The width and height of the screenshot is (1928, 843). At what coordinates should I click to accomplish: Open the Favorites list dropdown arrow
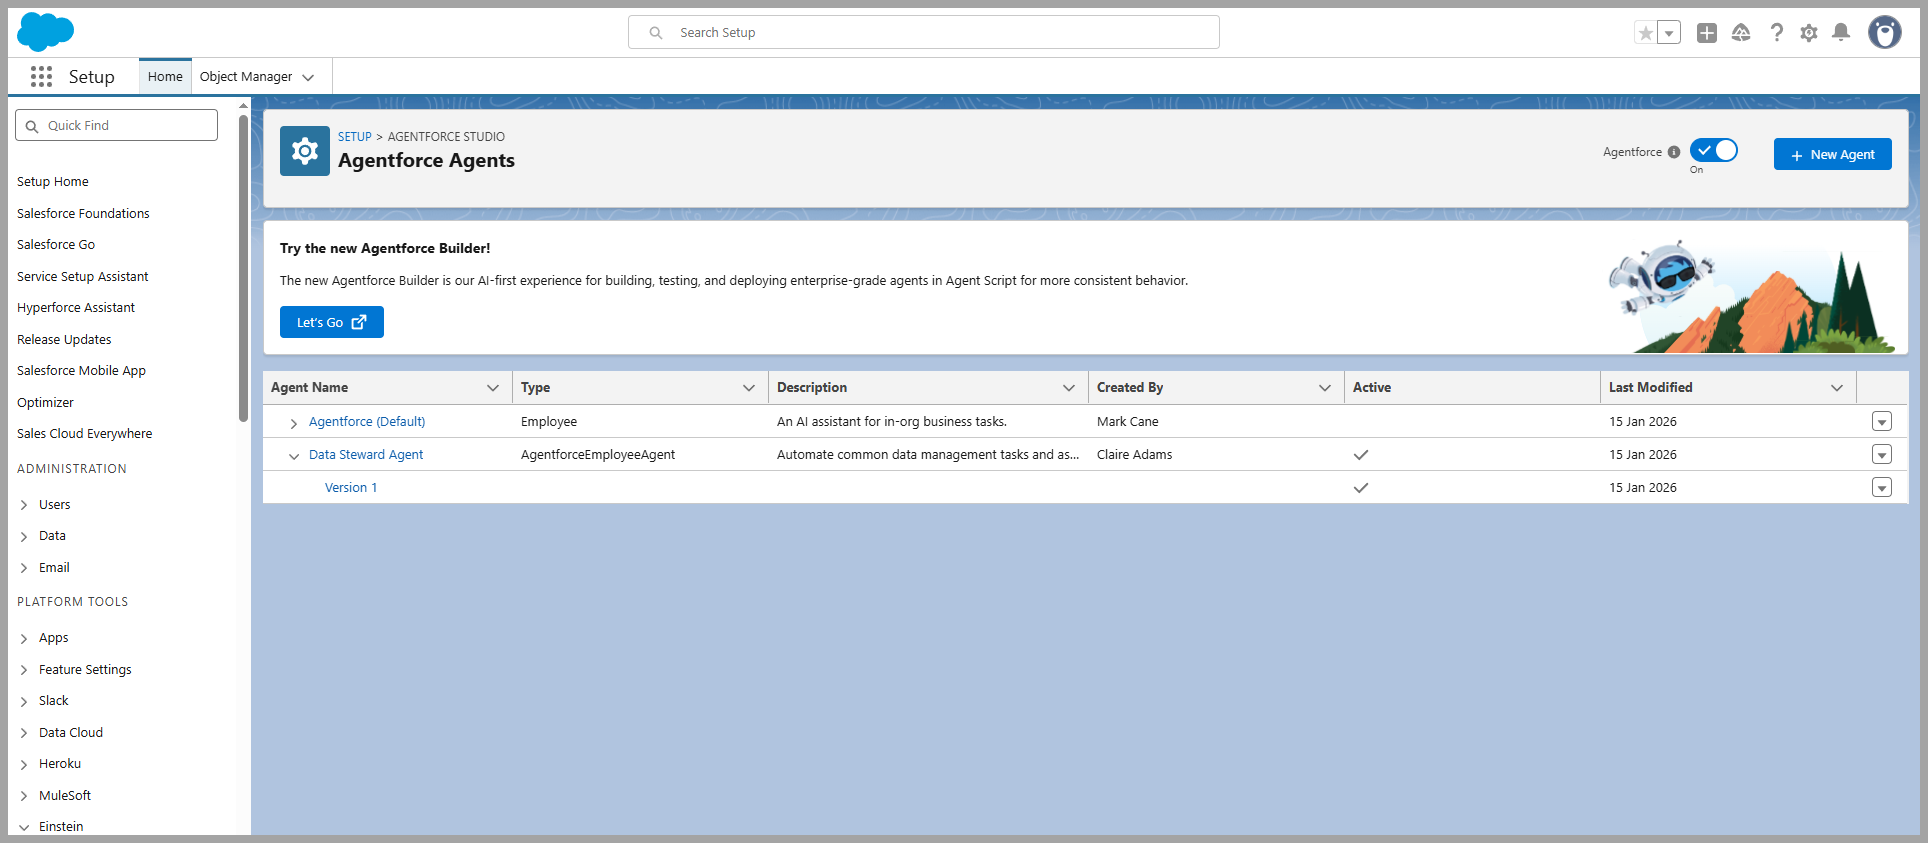(x=1669, y=33)
